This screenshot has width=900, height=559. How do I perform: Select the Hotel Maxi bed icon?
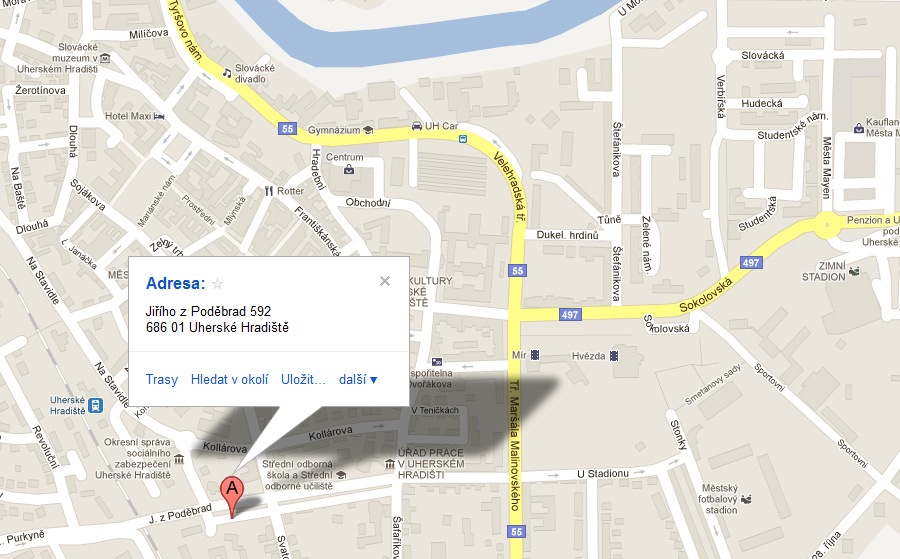[x=159, y=116]
